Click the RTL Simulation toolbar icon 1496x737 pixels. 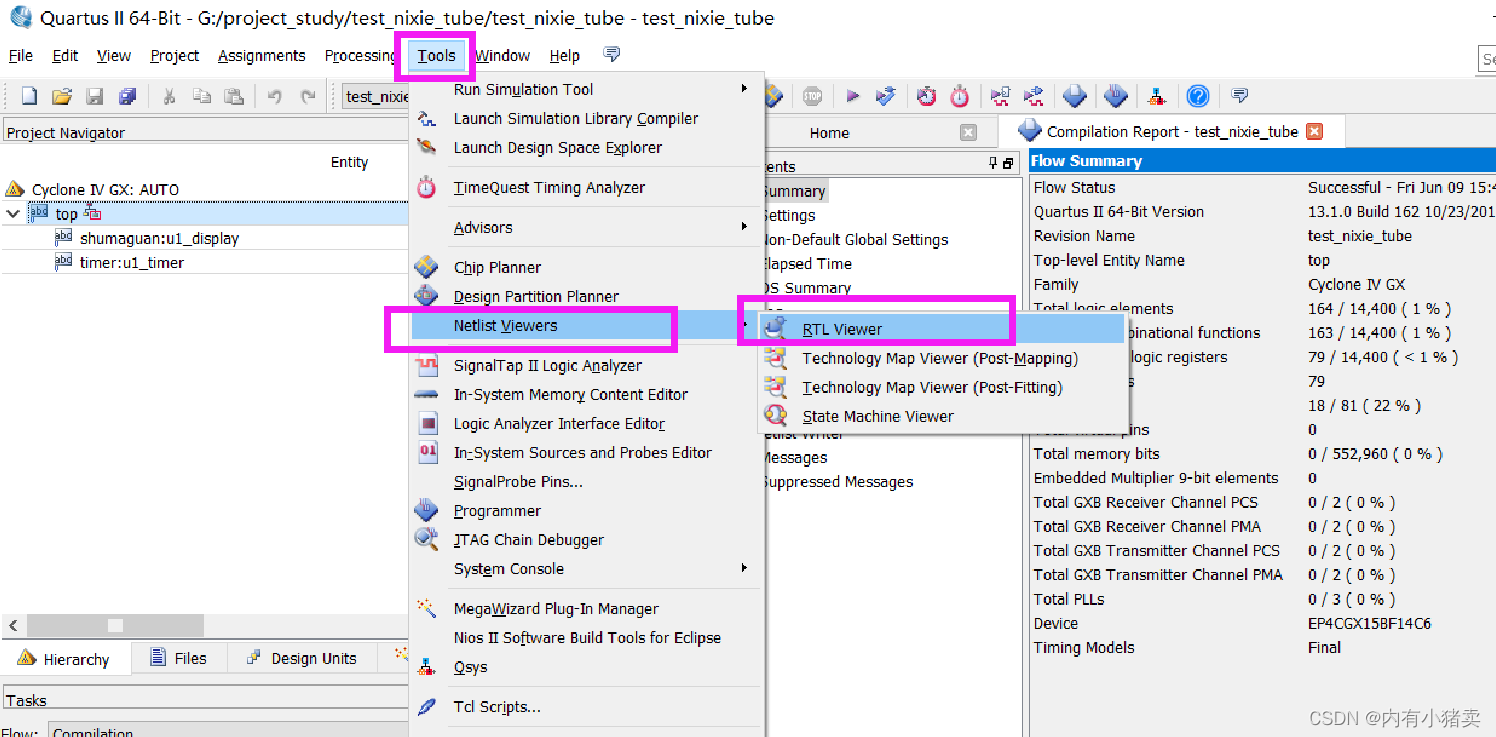click(1000, 96)
